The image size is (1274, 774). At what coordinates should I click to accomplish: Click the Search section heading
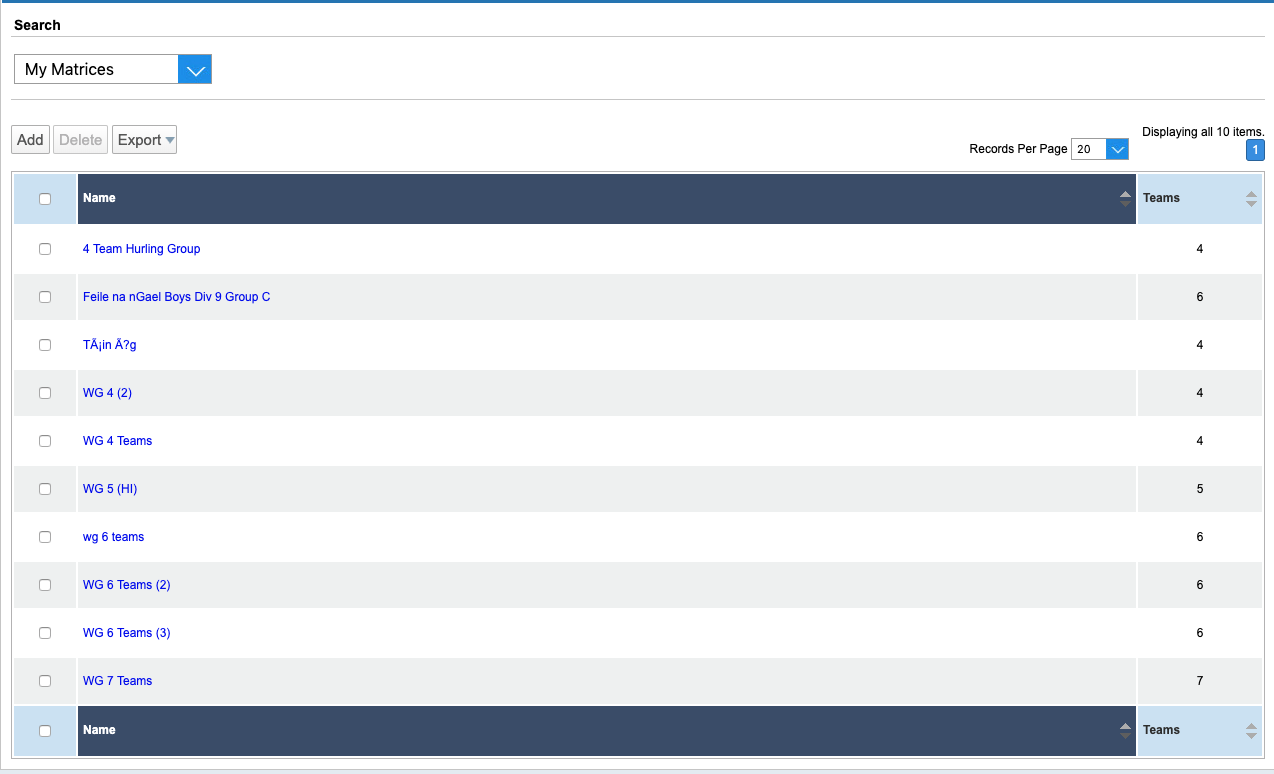pyautogui.click(x=37, y=25)
